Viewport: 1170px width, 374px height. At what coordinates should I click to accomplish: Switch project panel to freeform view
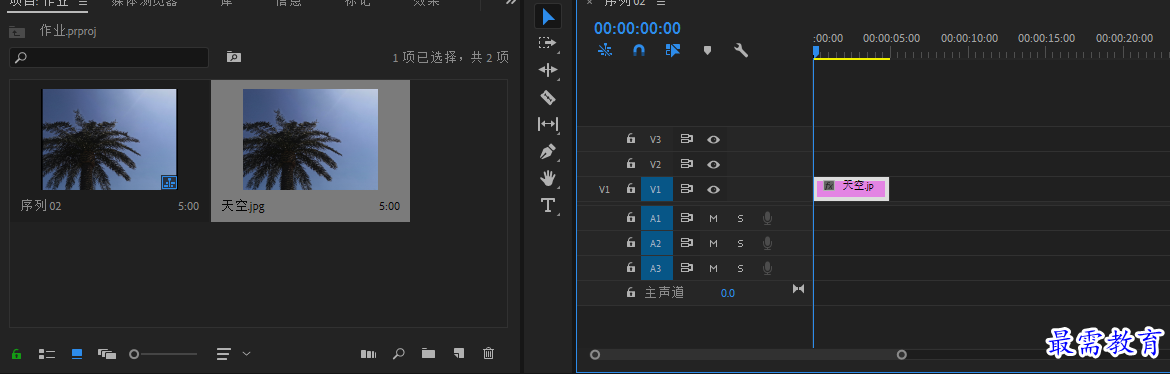107,354
